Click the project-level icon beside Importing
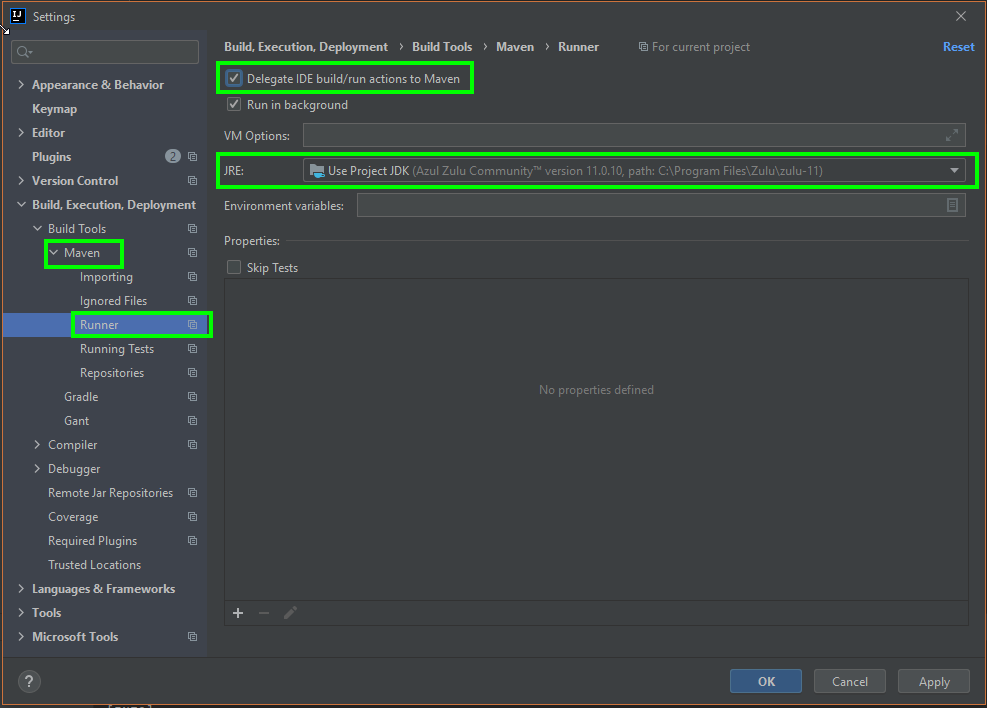The width and height of the screenshot is (987, 708). 193,276
